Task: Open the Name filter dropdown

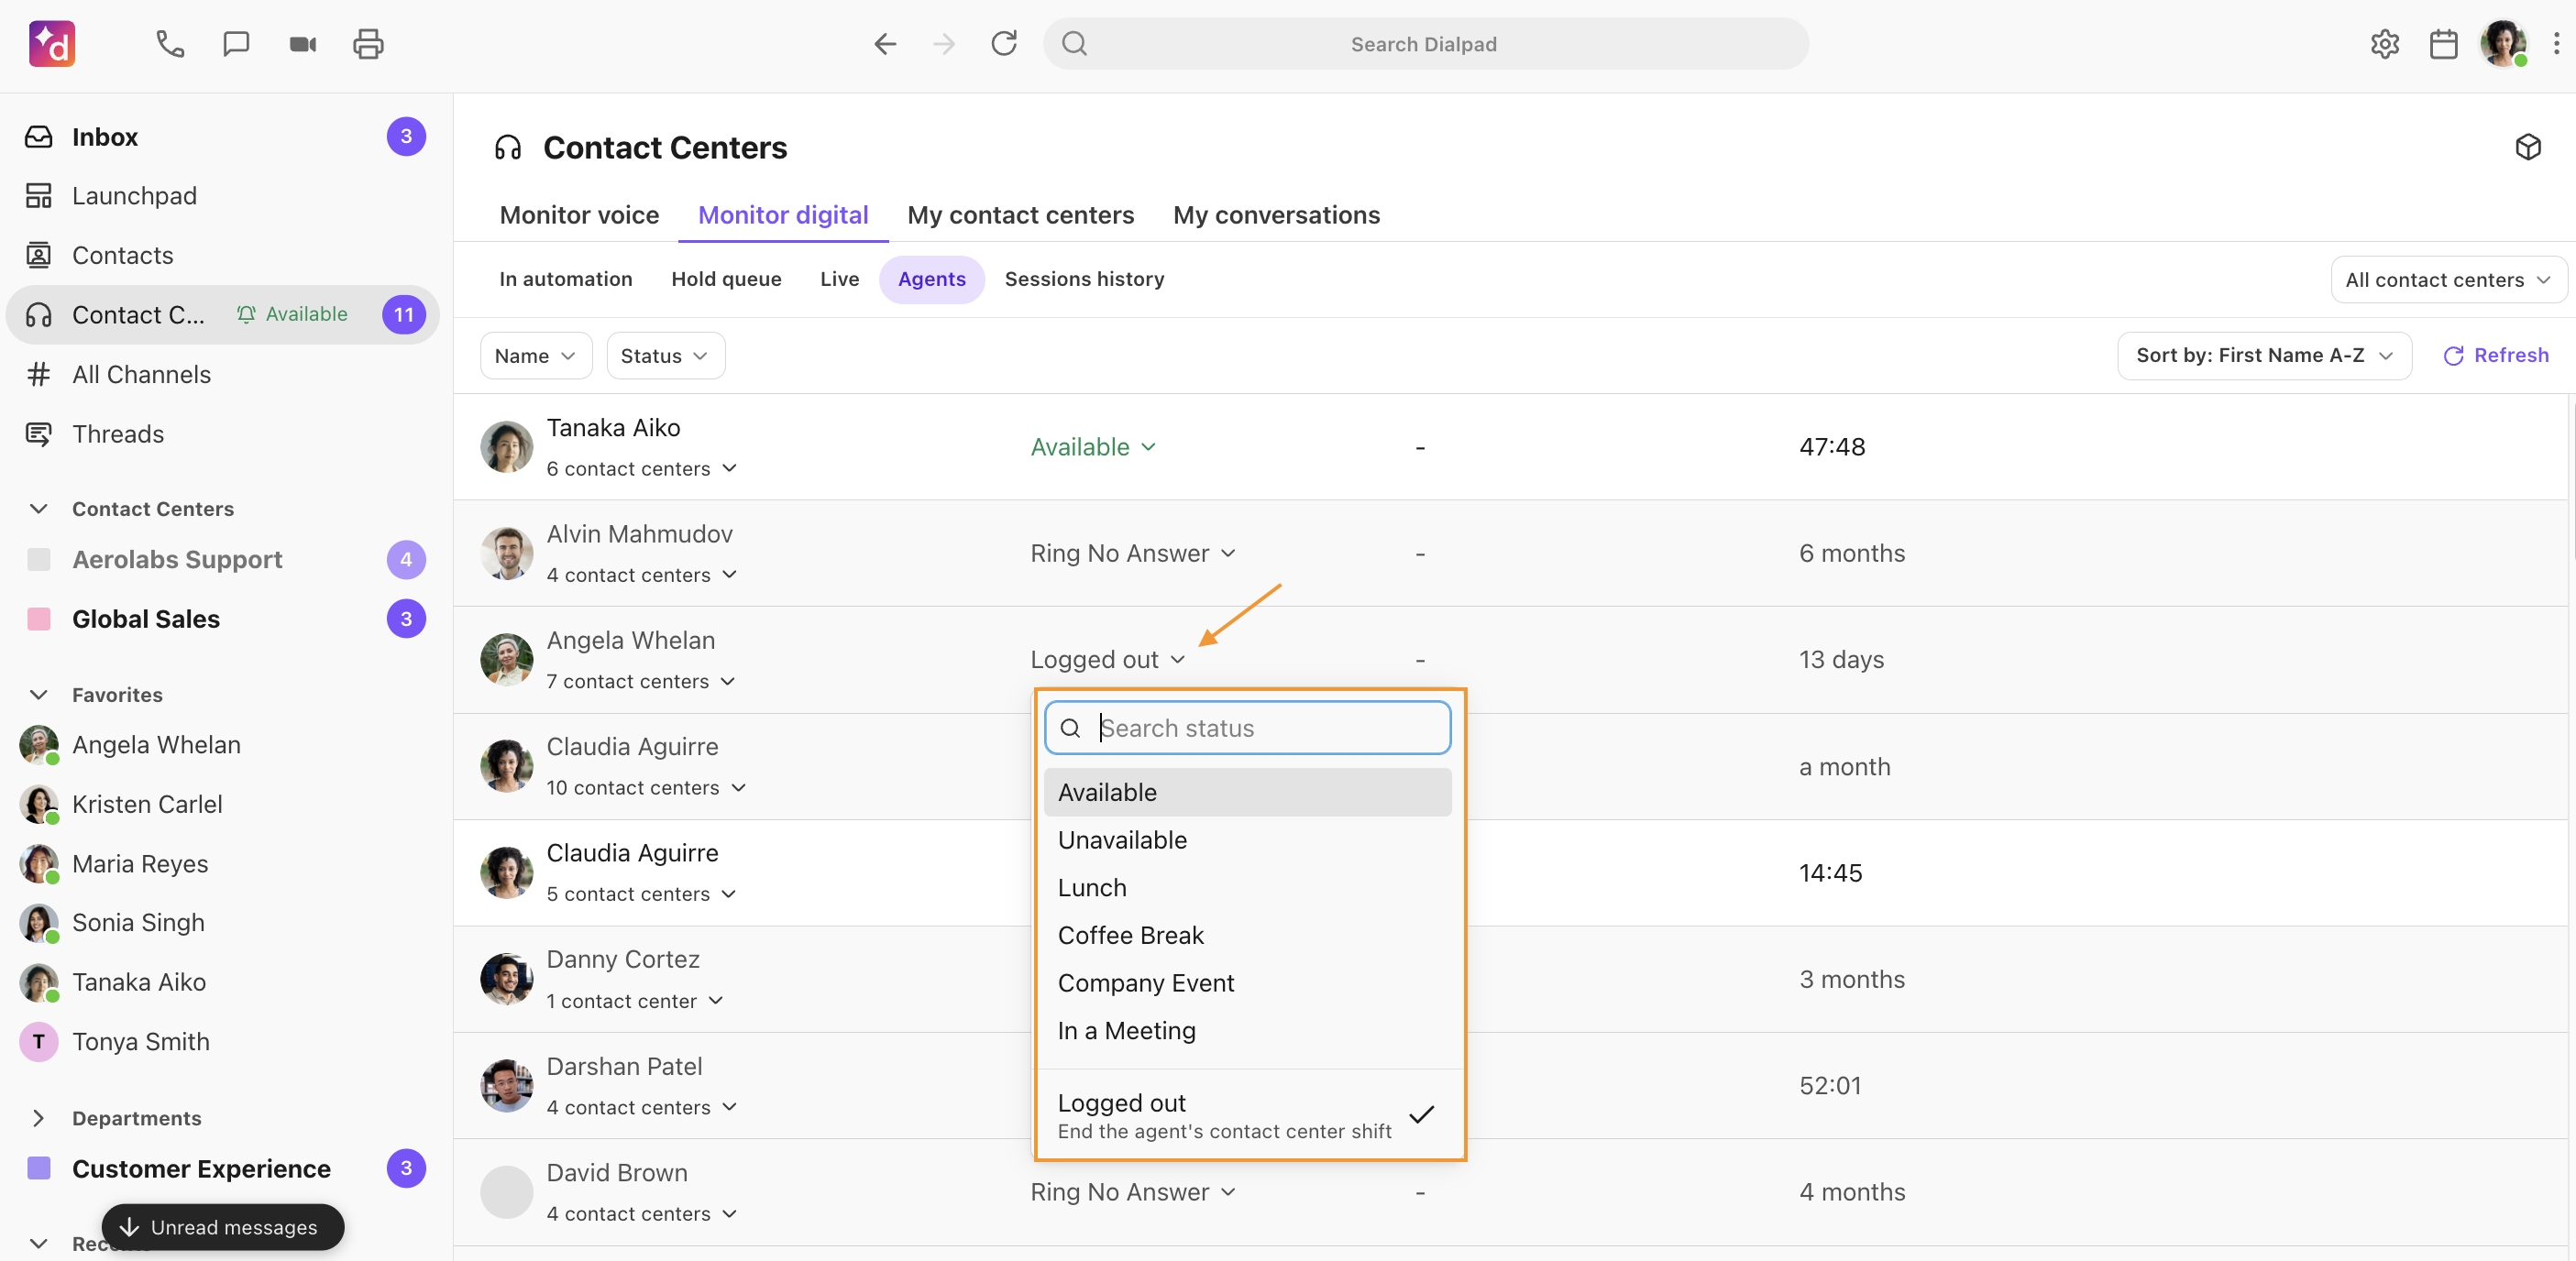Action: point(535,356)
